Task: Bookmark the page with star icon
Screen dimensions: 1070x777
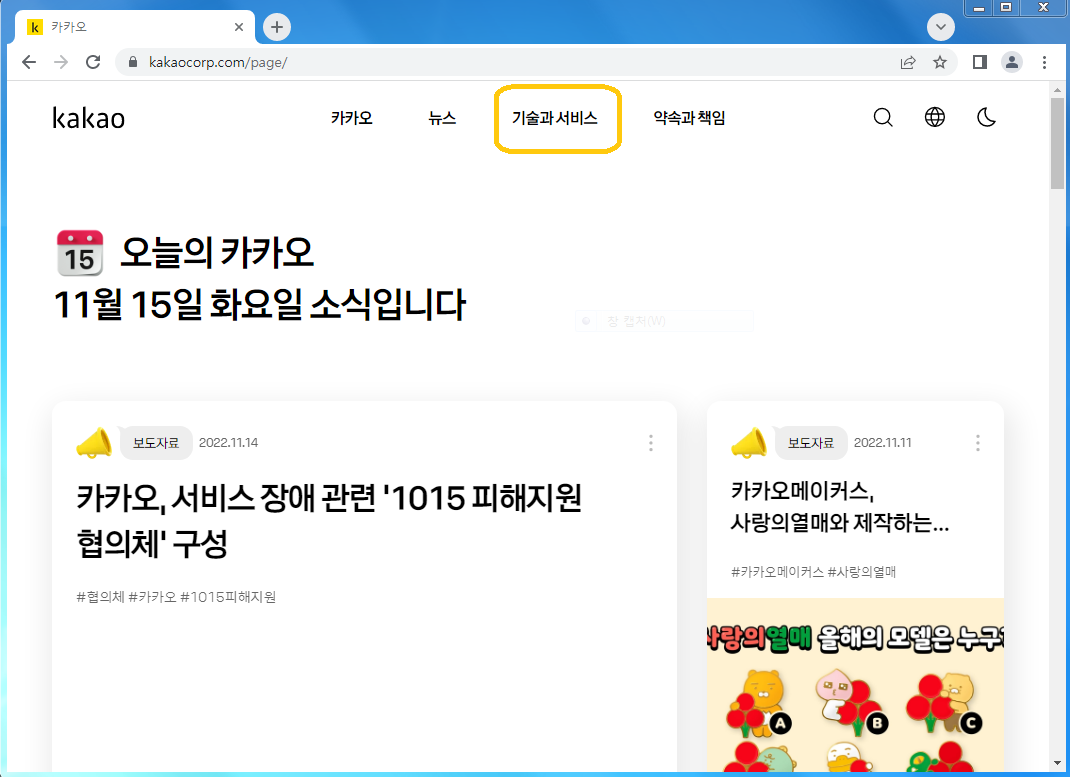Action: [940, 62]
